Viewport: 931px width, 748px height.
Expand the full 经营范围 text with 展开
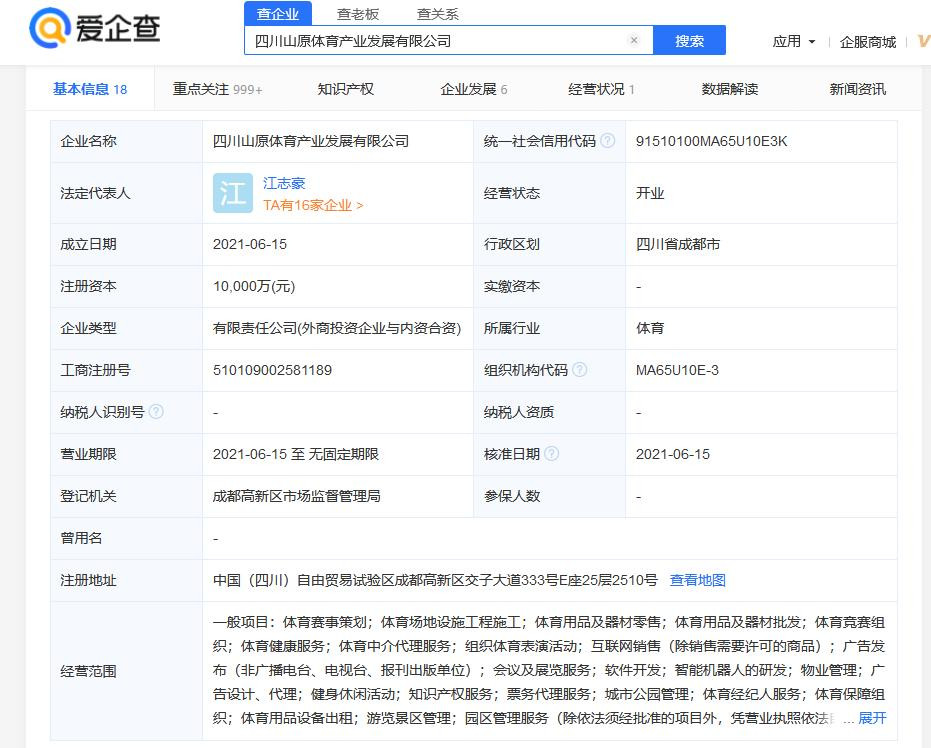click(872, 718)
